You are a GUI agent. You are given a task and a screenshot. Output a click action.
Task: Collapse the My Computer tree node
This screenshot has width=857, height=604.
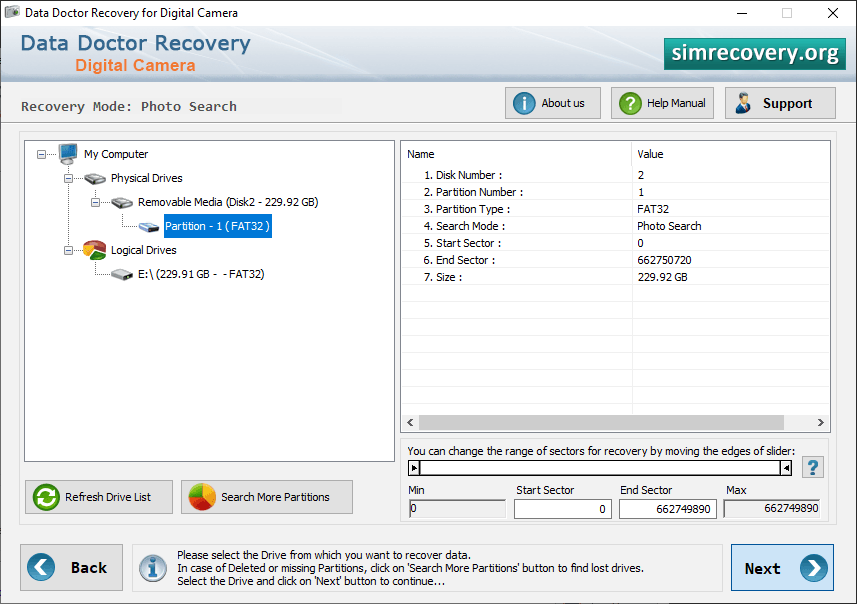42,155
